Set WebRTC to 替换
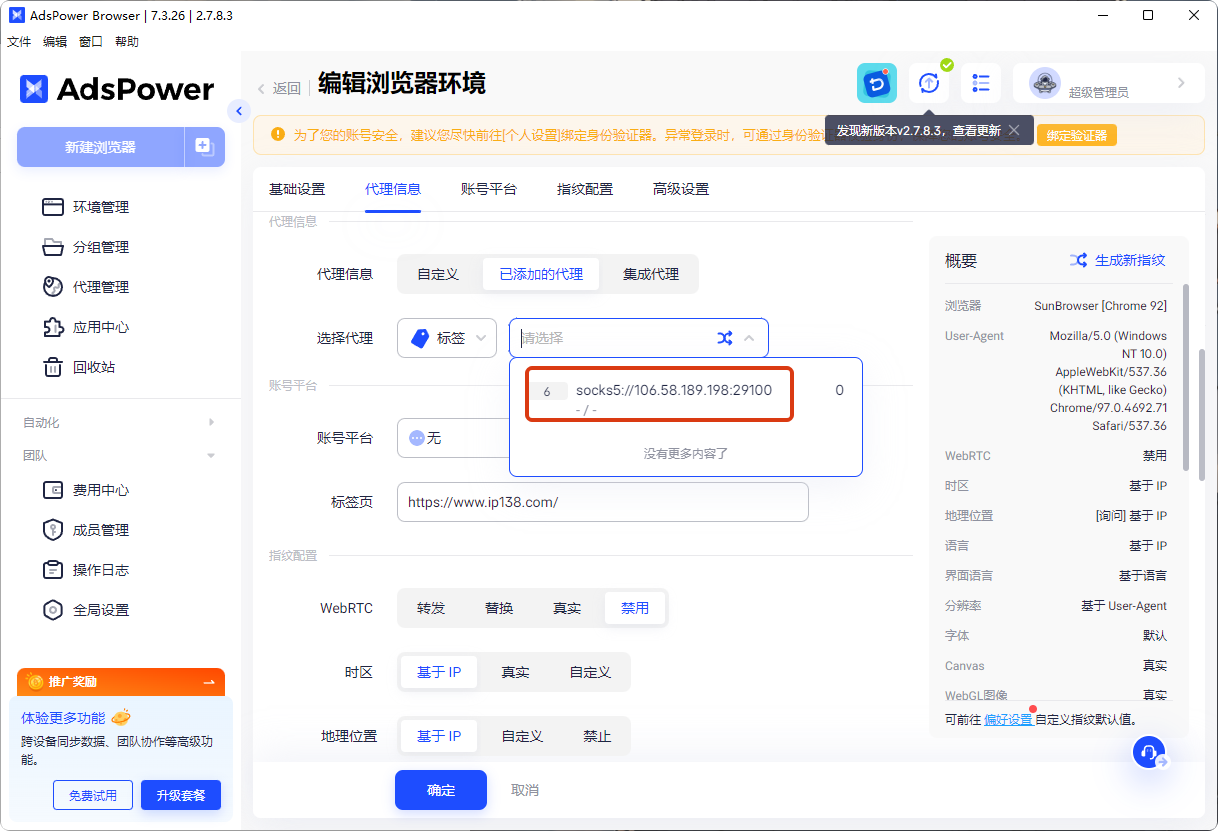Viewport: 1218px width, 831px height. (x=499, y=608)
